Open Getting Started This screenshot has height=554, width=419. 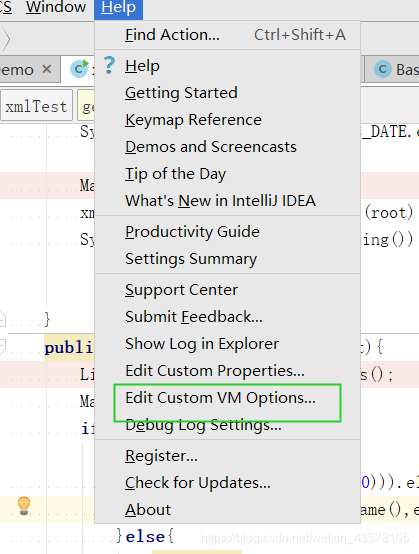coord(228,93)
